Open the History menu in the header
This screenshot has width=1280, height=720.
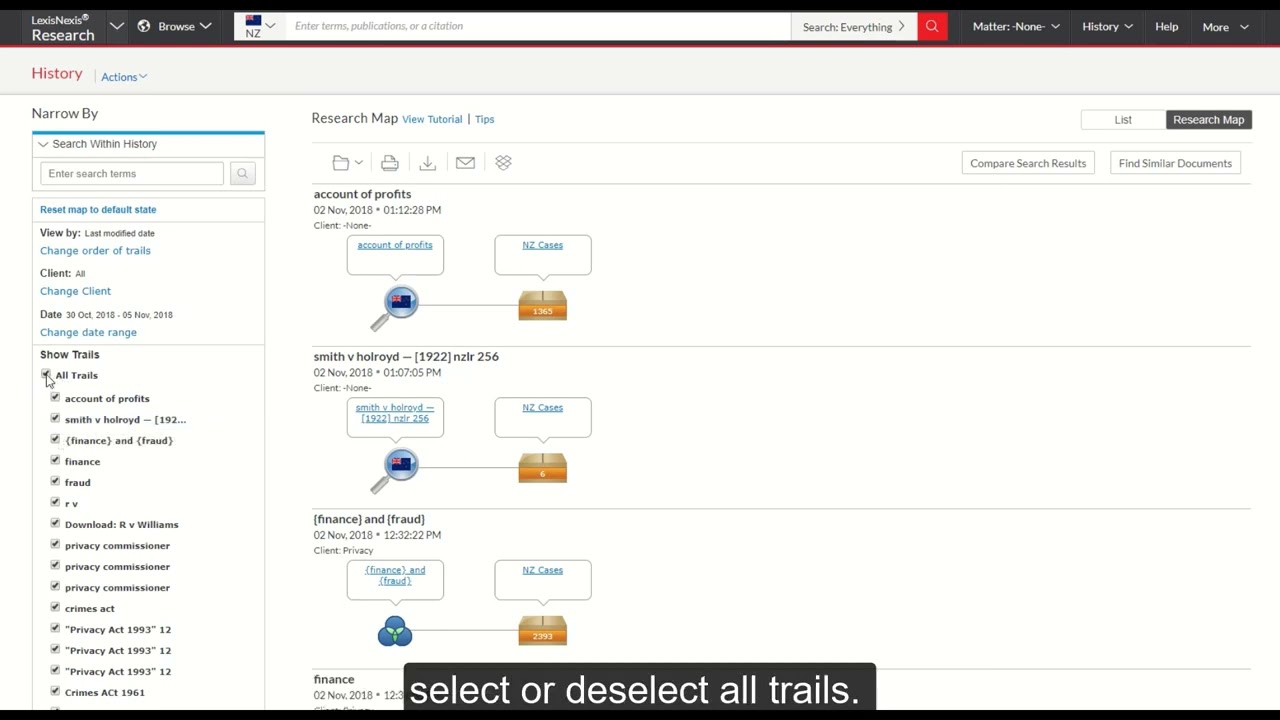pos(1107,26)
